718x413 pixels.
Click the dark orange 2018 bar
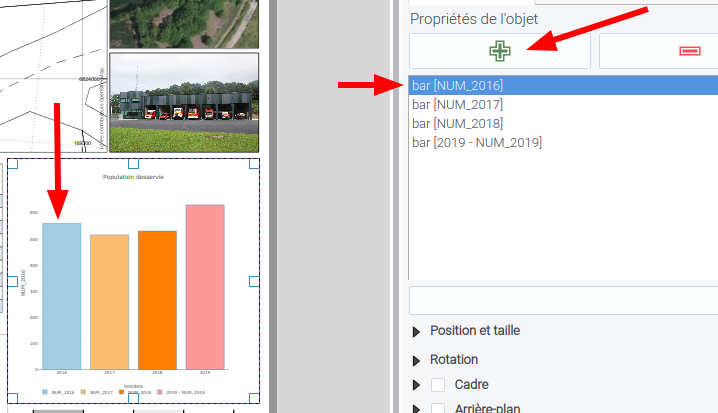point(157,299)
